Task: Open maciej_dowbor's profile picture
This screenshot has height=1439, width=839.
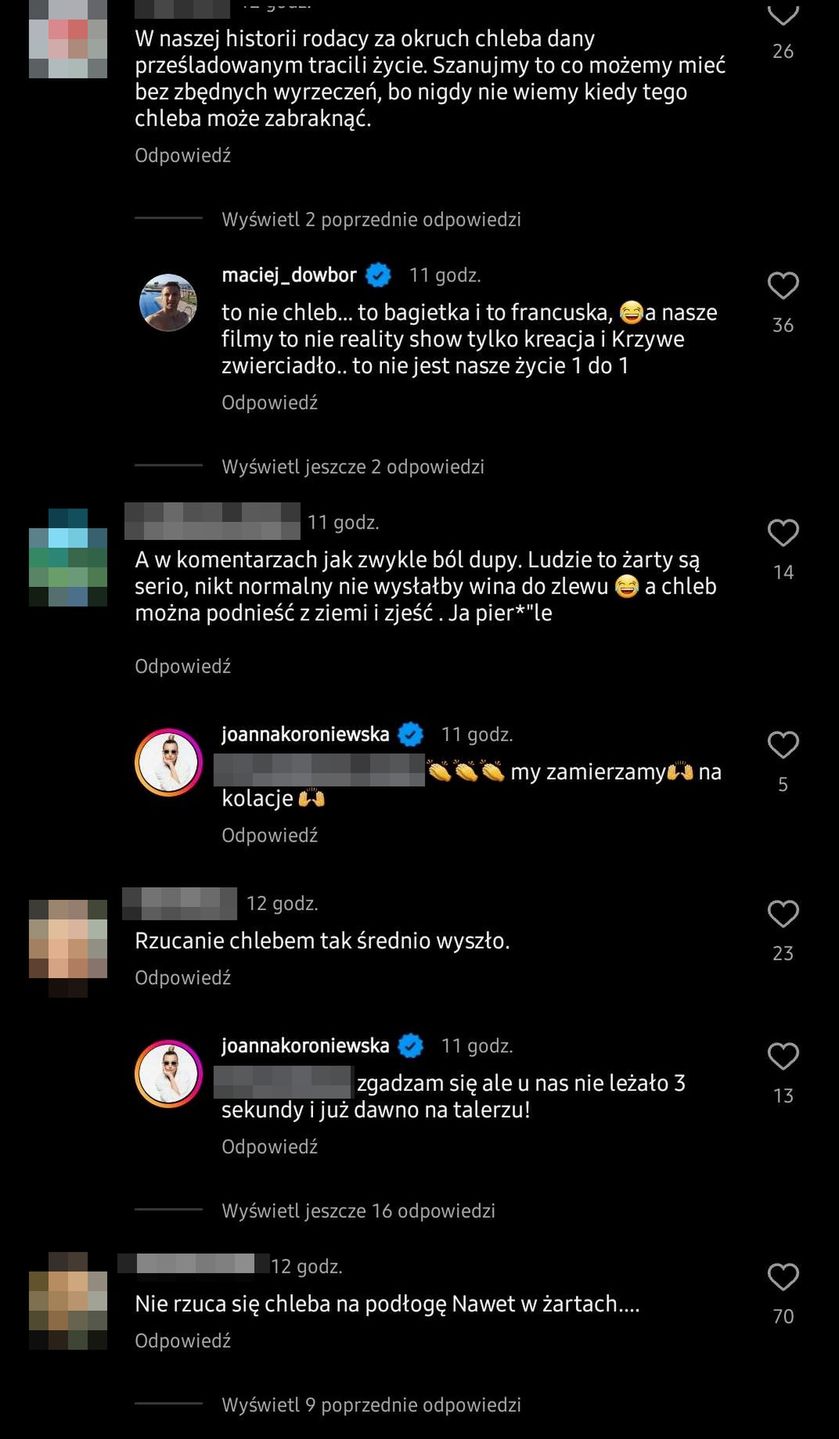Action: pos(168,302)
